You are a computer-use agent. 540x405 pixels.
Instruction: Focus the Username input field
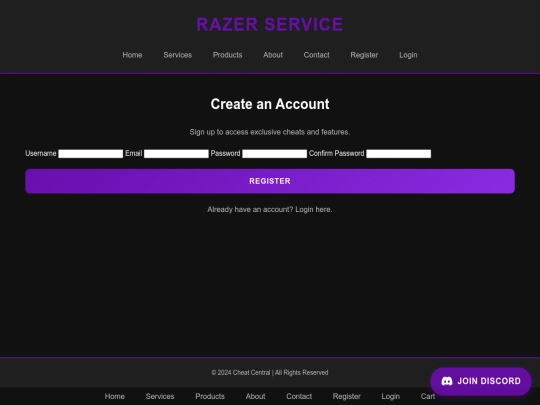[91, 154]
